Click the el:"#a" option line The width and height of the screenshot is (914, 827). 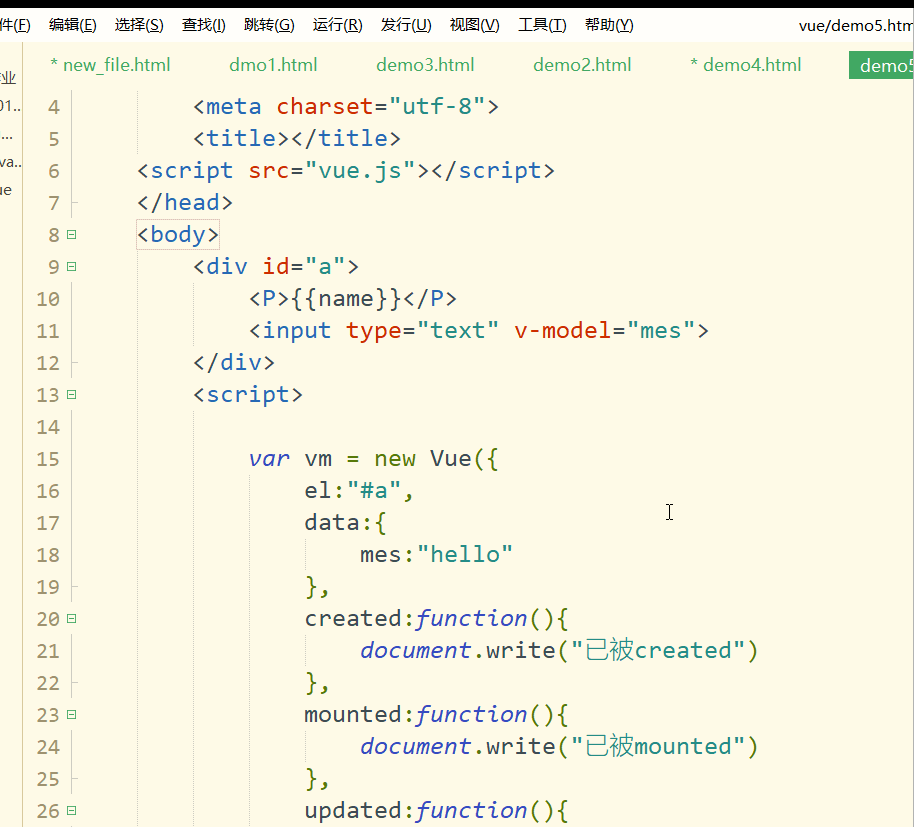point(359,491)
